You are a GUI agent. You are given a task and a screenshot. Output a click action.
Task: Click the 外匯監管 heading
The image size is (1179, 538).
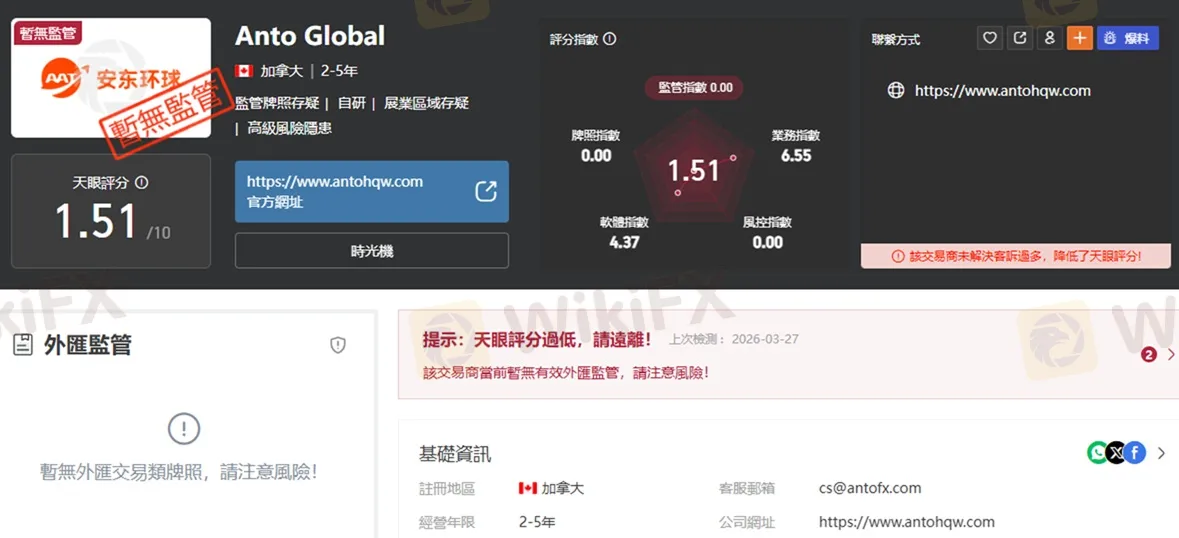[87, 345]
